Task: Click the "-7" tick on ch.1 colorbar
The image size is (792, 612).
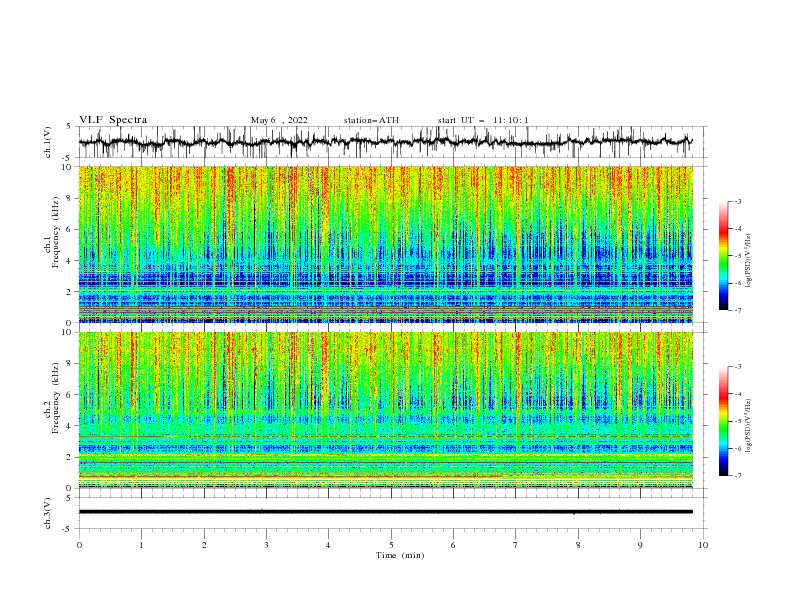Action: click(738, 310)
